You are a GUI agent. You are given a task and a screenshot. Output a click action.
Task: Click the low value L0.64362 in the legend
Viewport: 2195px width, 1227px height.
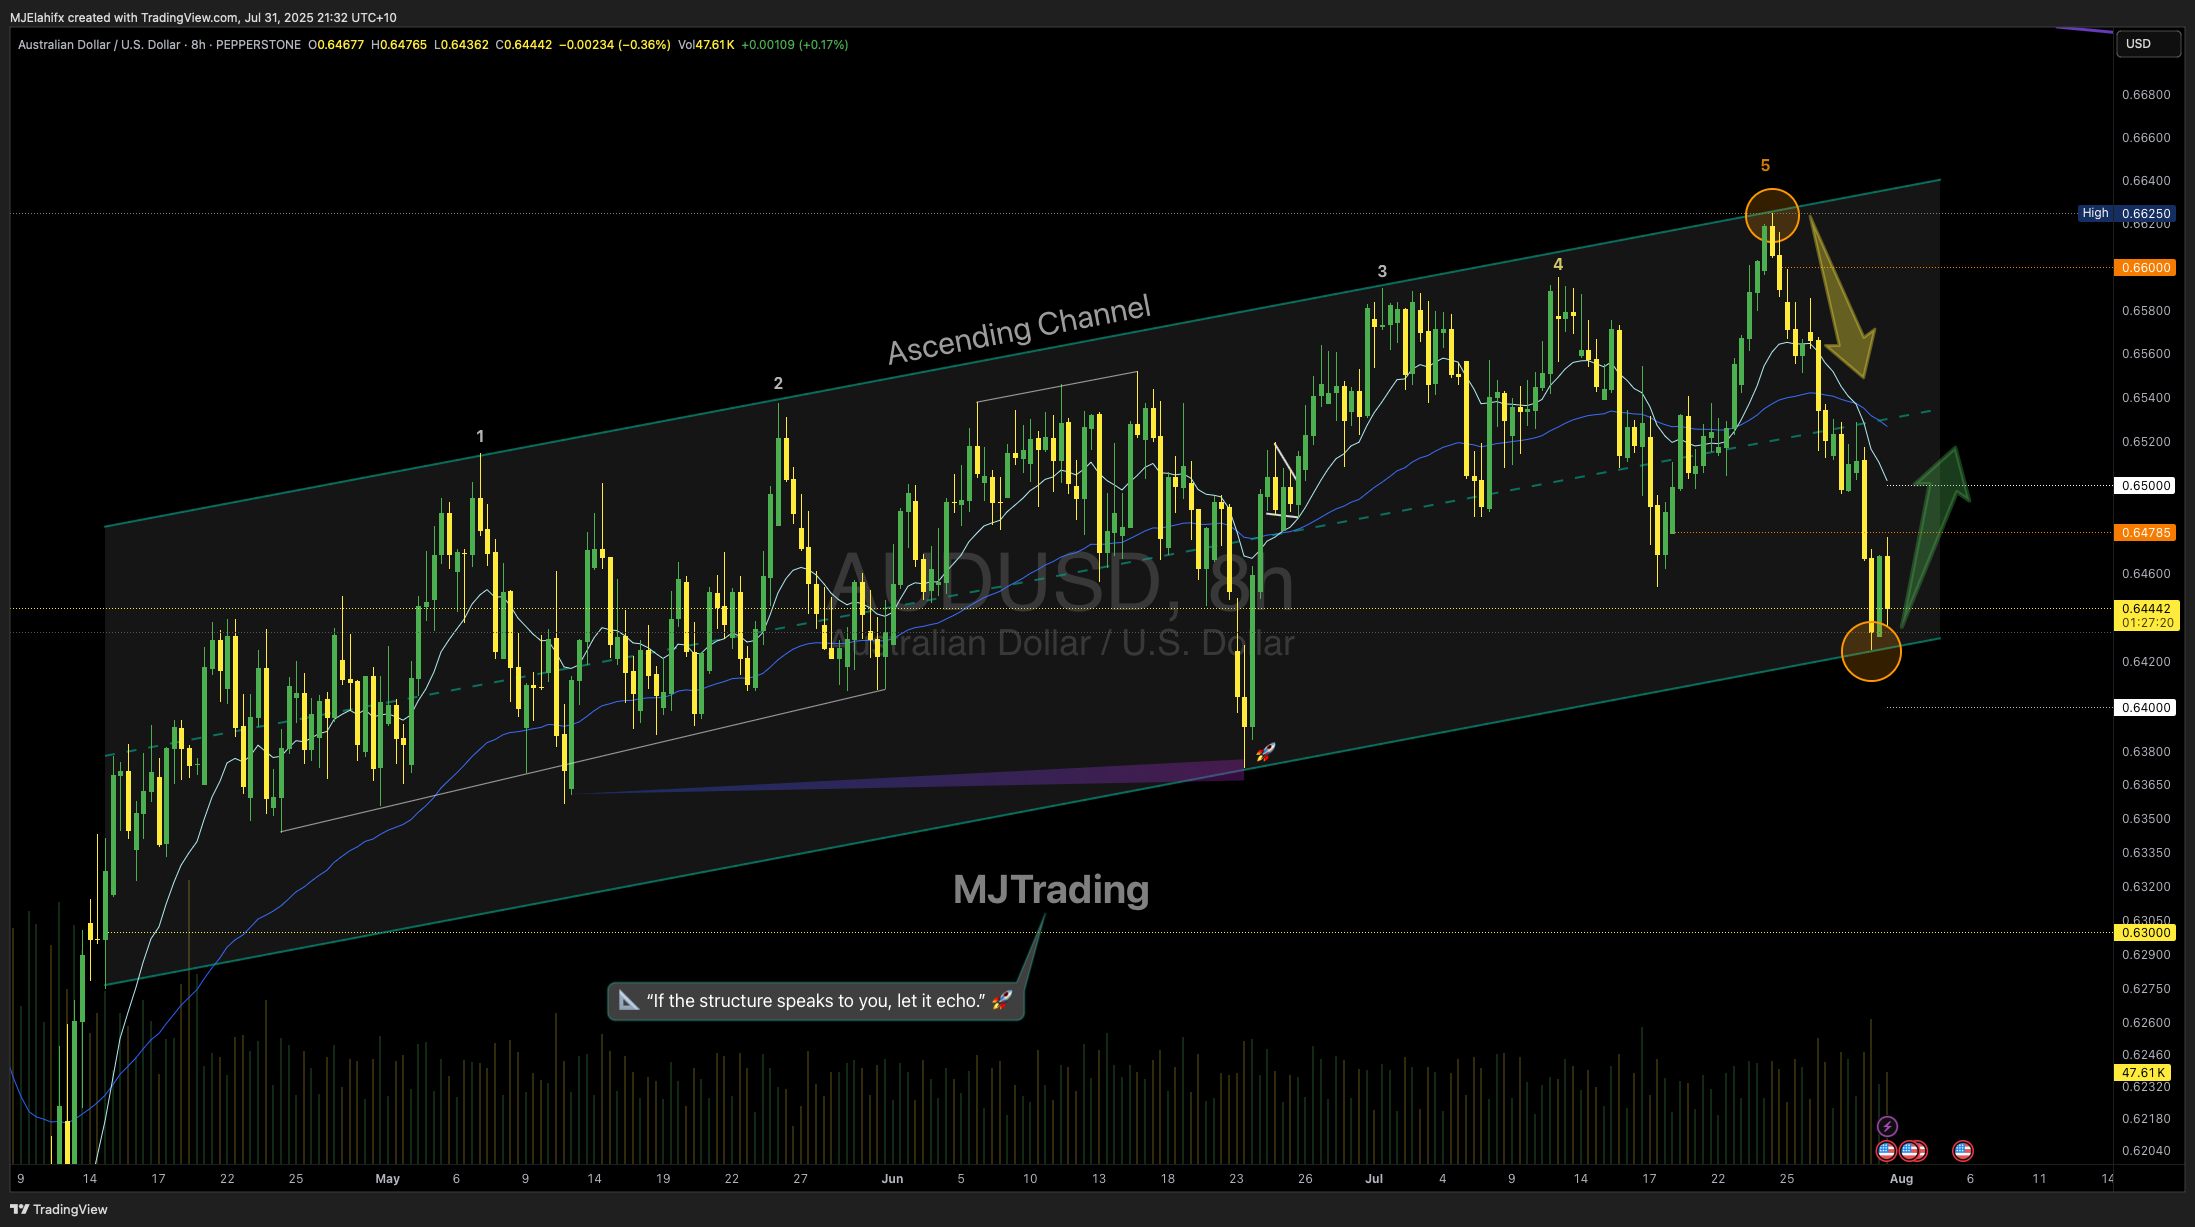point(461,45)
